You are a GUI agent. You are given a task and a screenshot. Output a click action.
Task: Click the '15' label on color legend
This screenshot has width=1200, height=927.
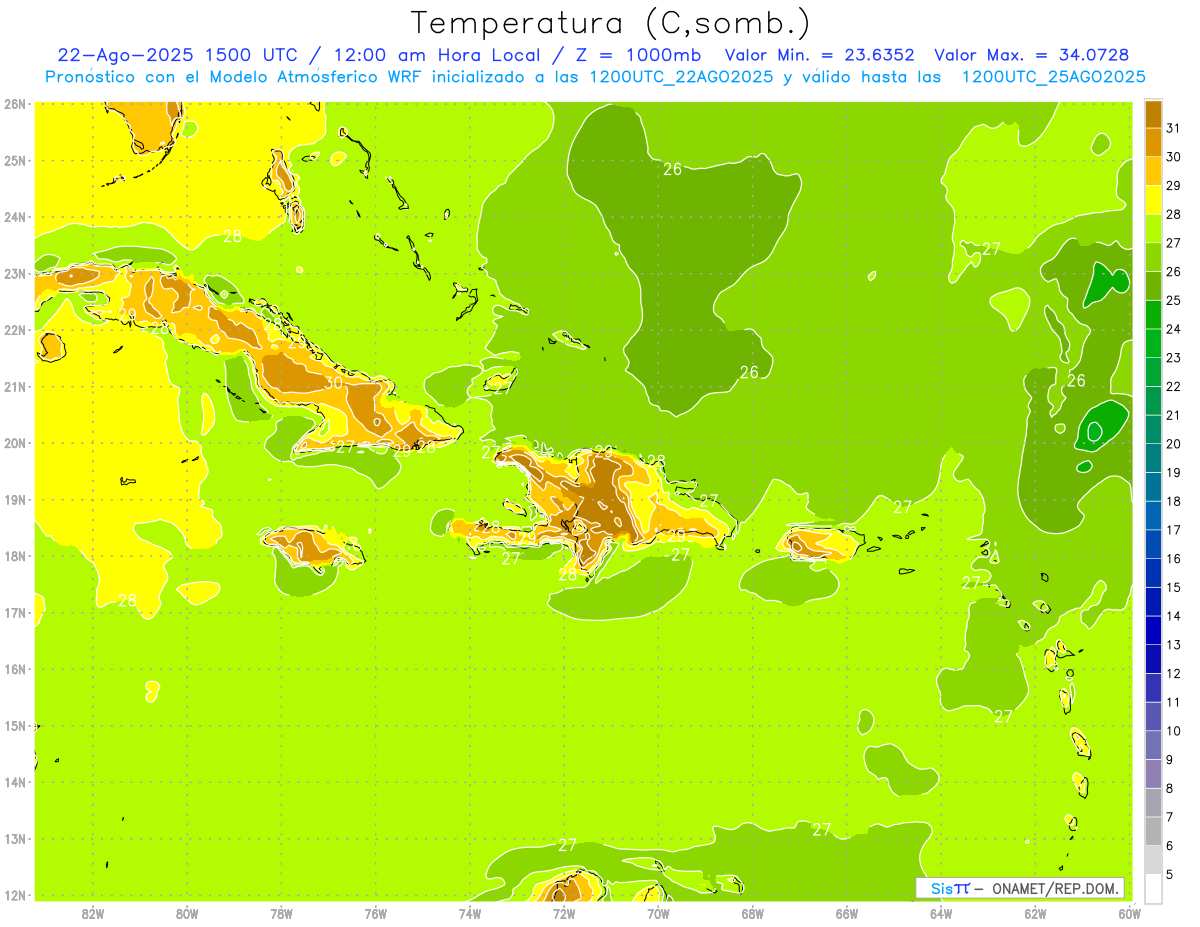click(1173, 587)
